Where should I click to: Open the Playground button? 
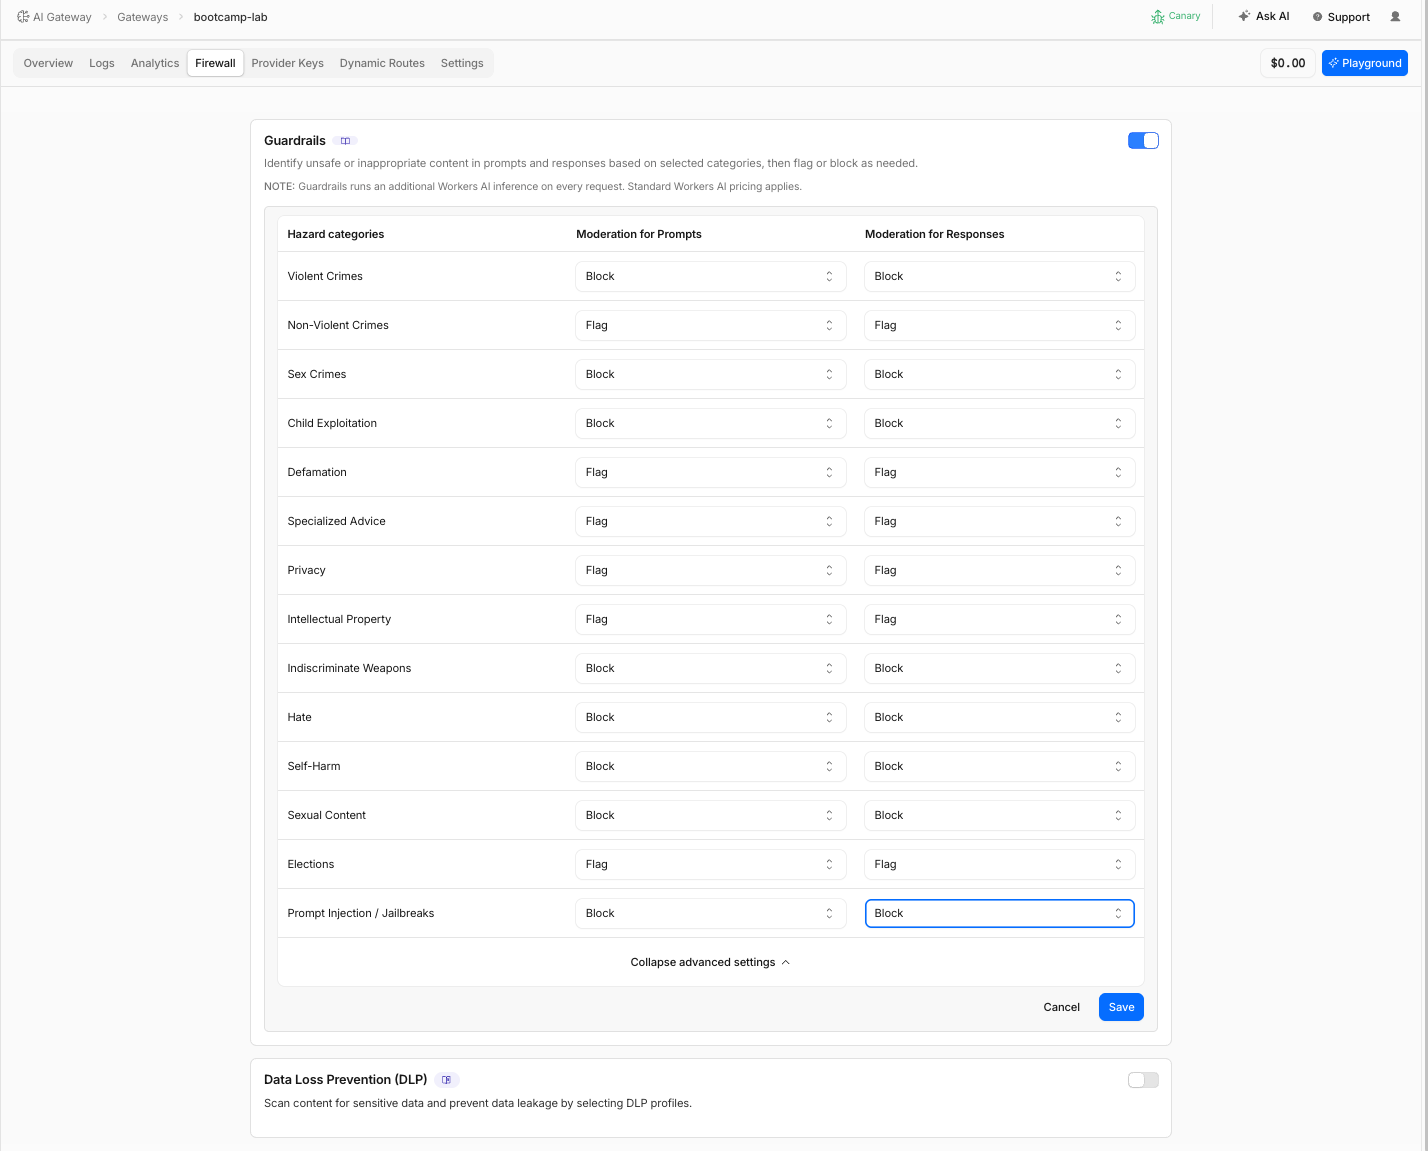coord(1365,63)
